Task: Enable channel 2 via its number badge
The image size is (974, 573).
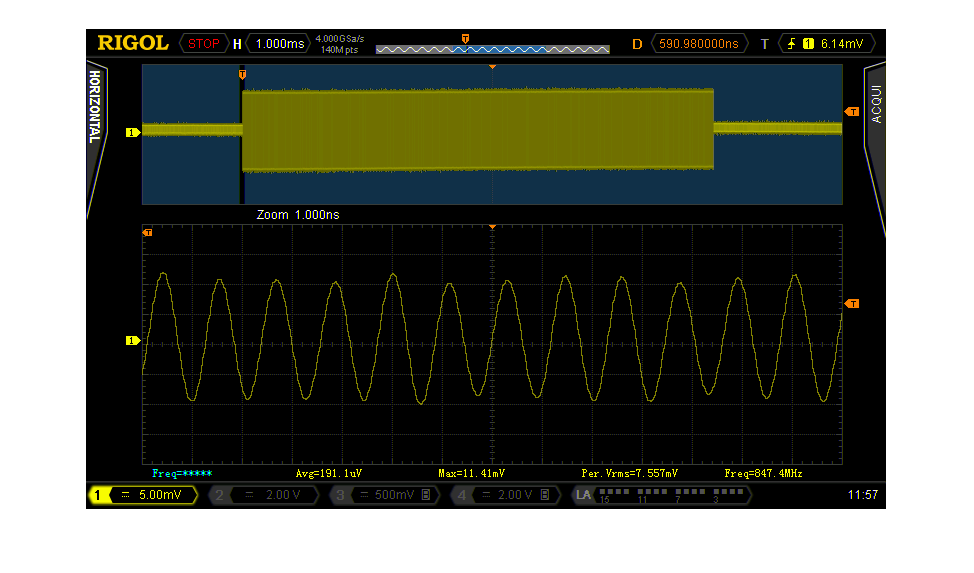Action: coord(219,495)
